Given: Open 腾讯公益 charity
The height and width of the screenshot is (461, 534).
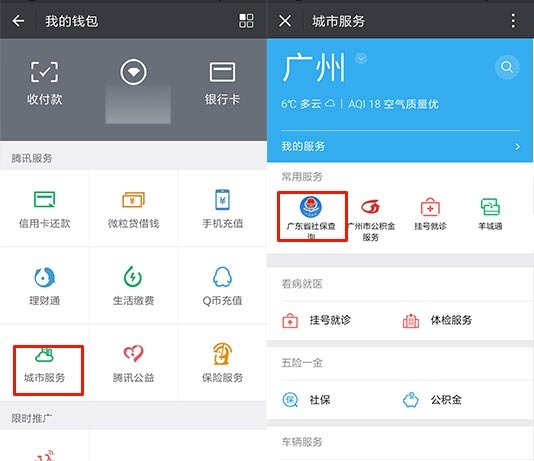Looking at the screenshot, I should 133,364.
